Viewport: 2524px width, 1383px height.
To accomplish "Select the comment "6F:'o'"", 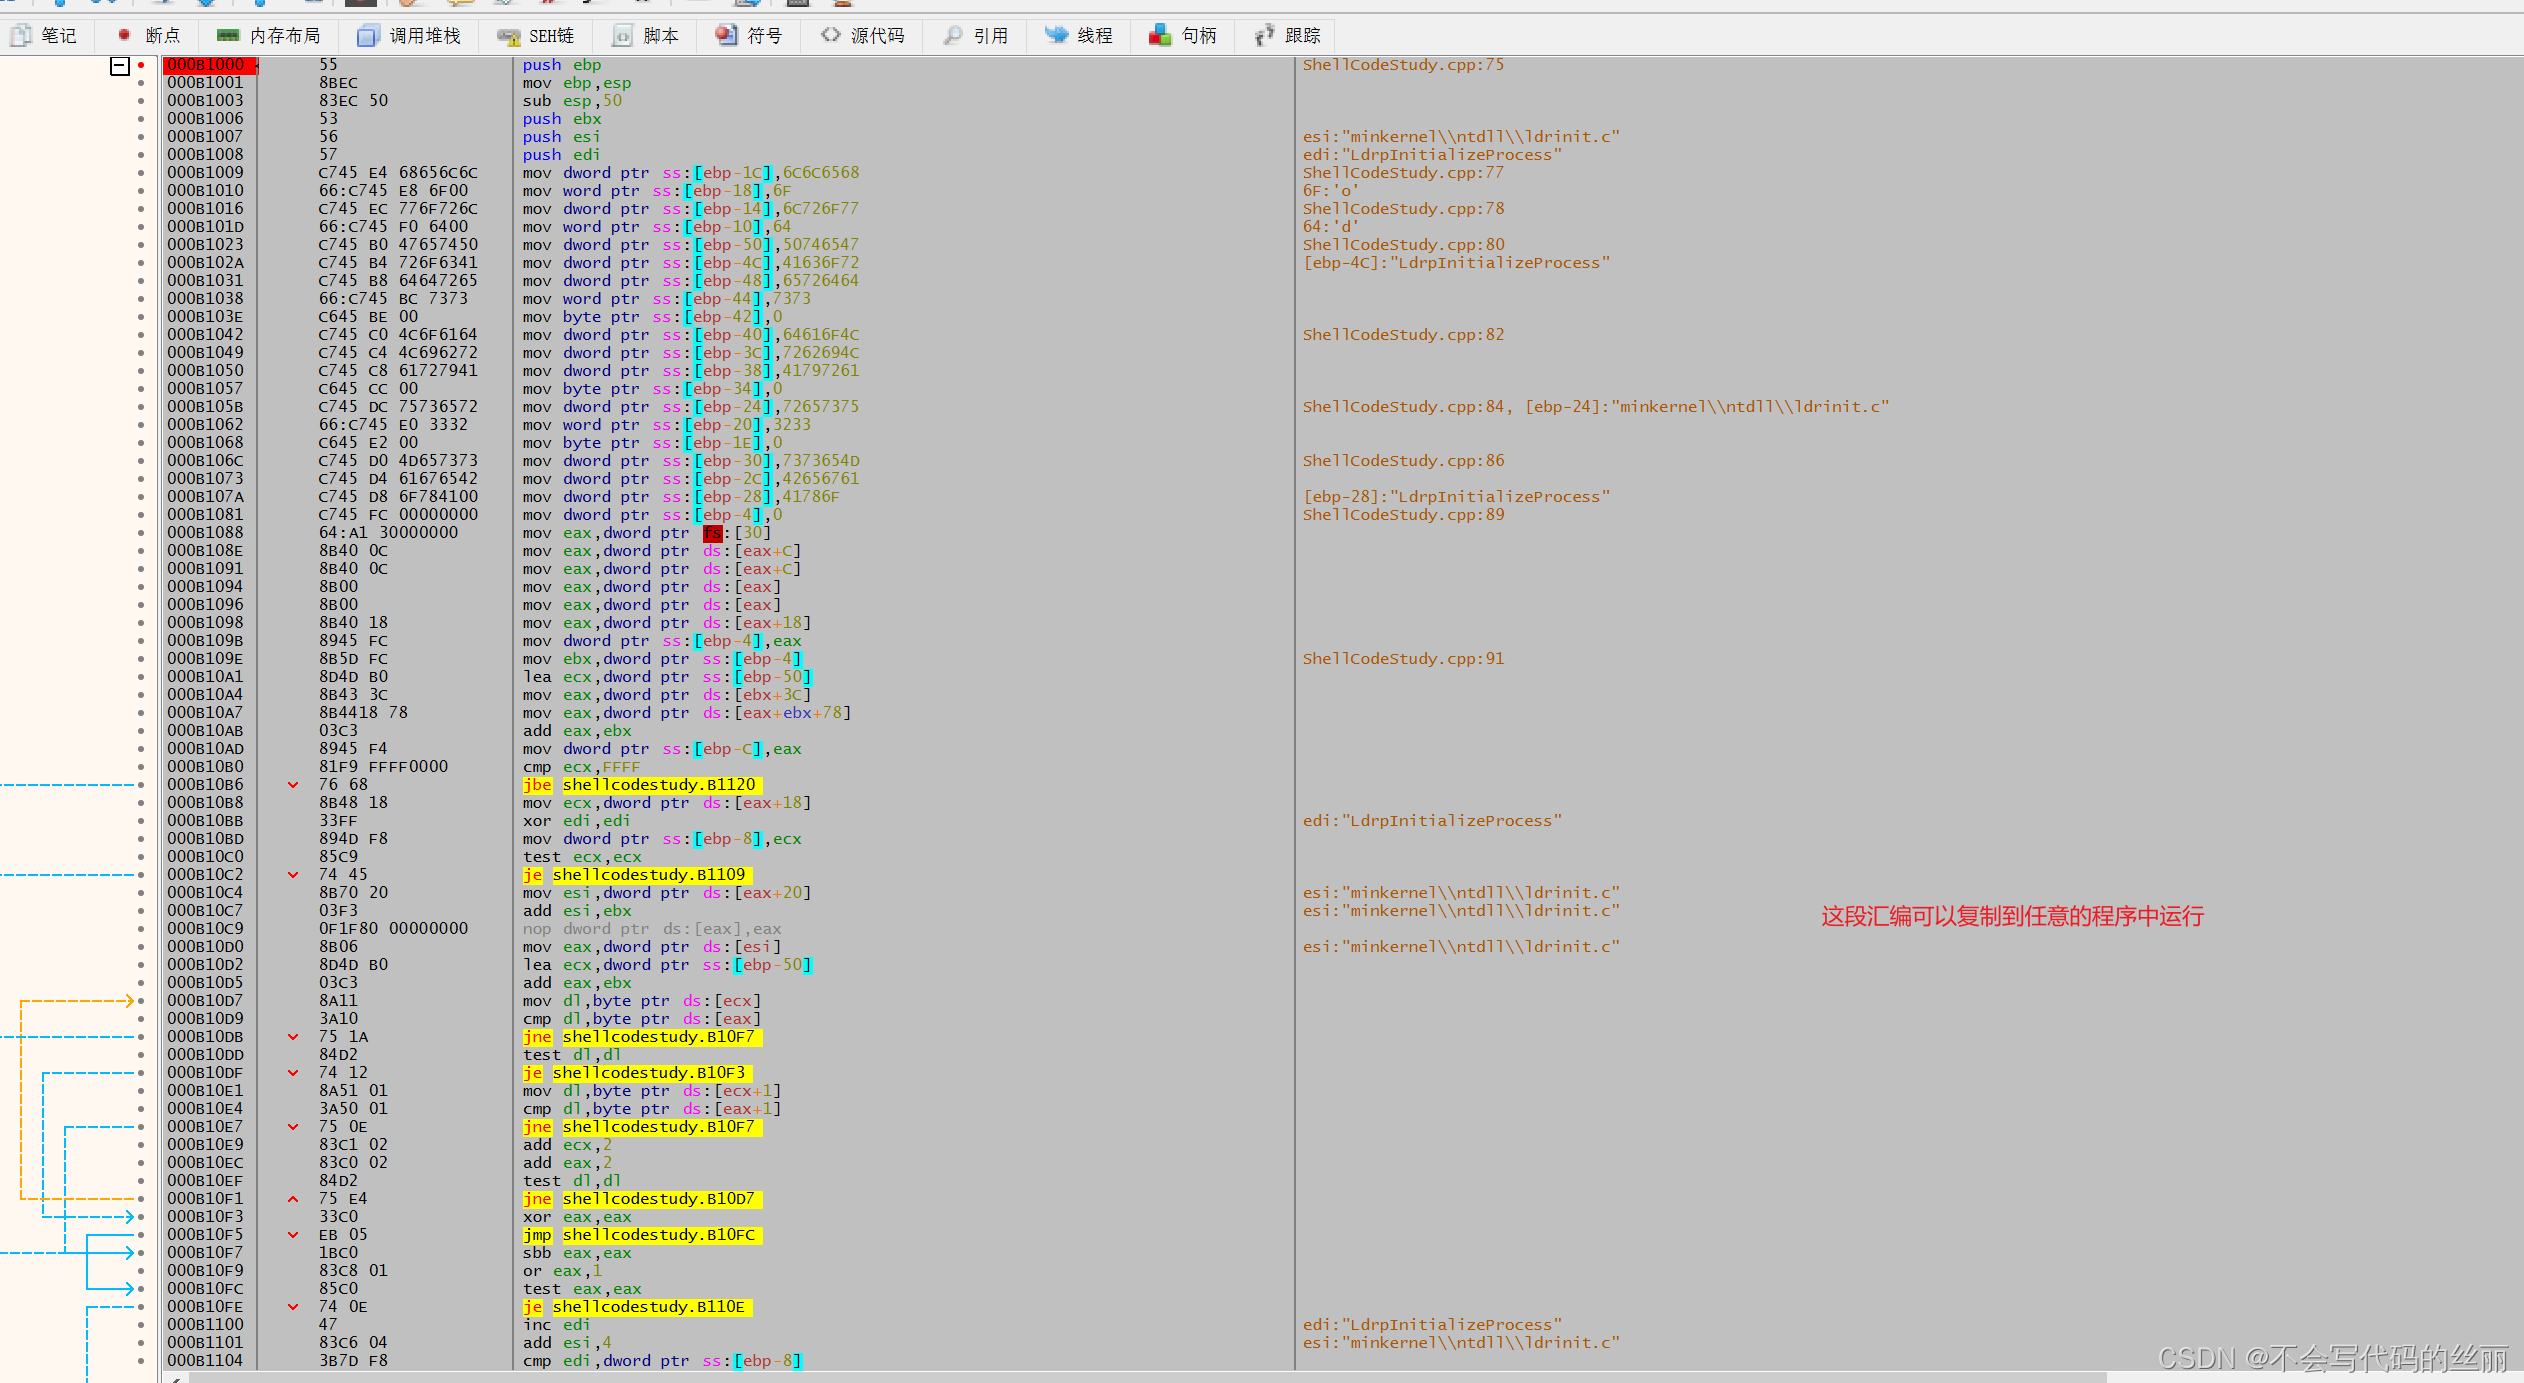I will point(1330,191).
